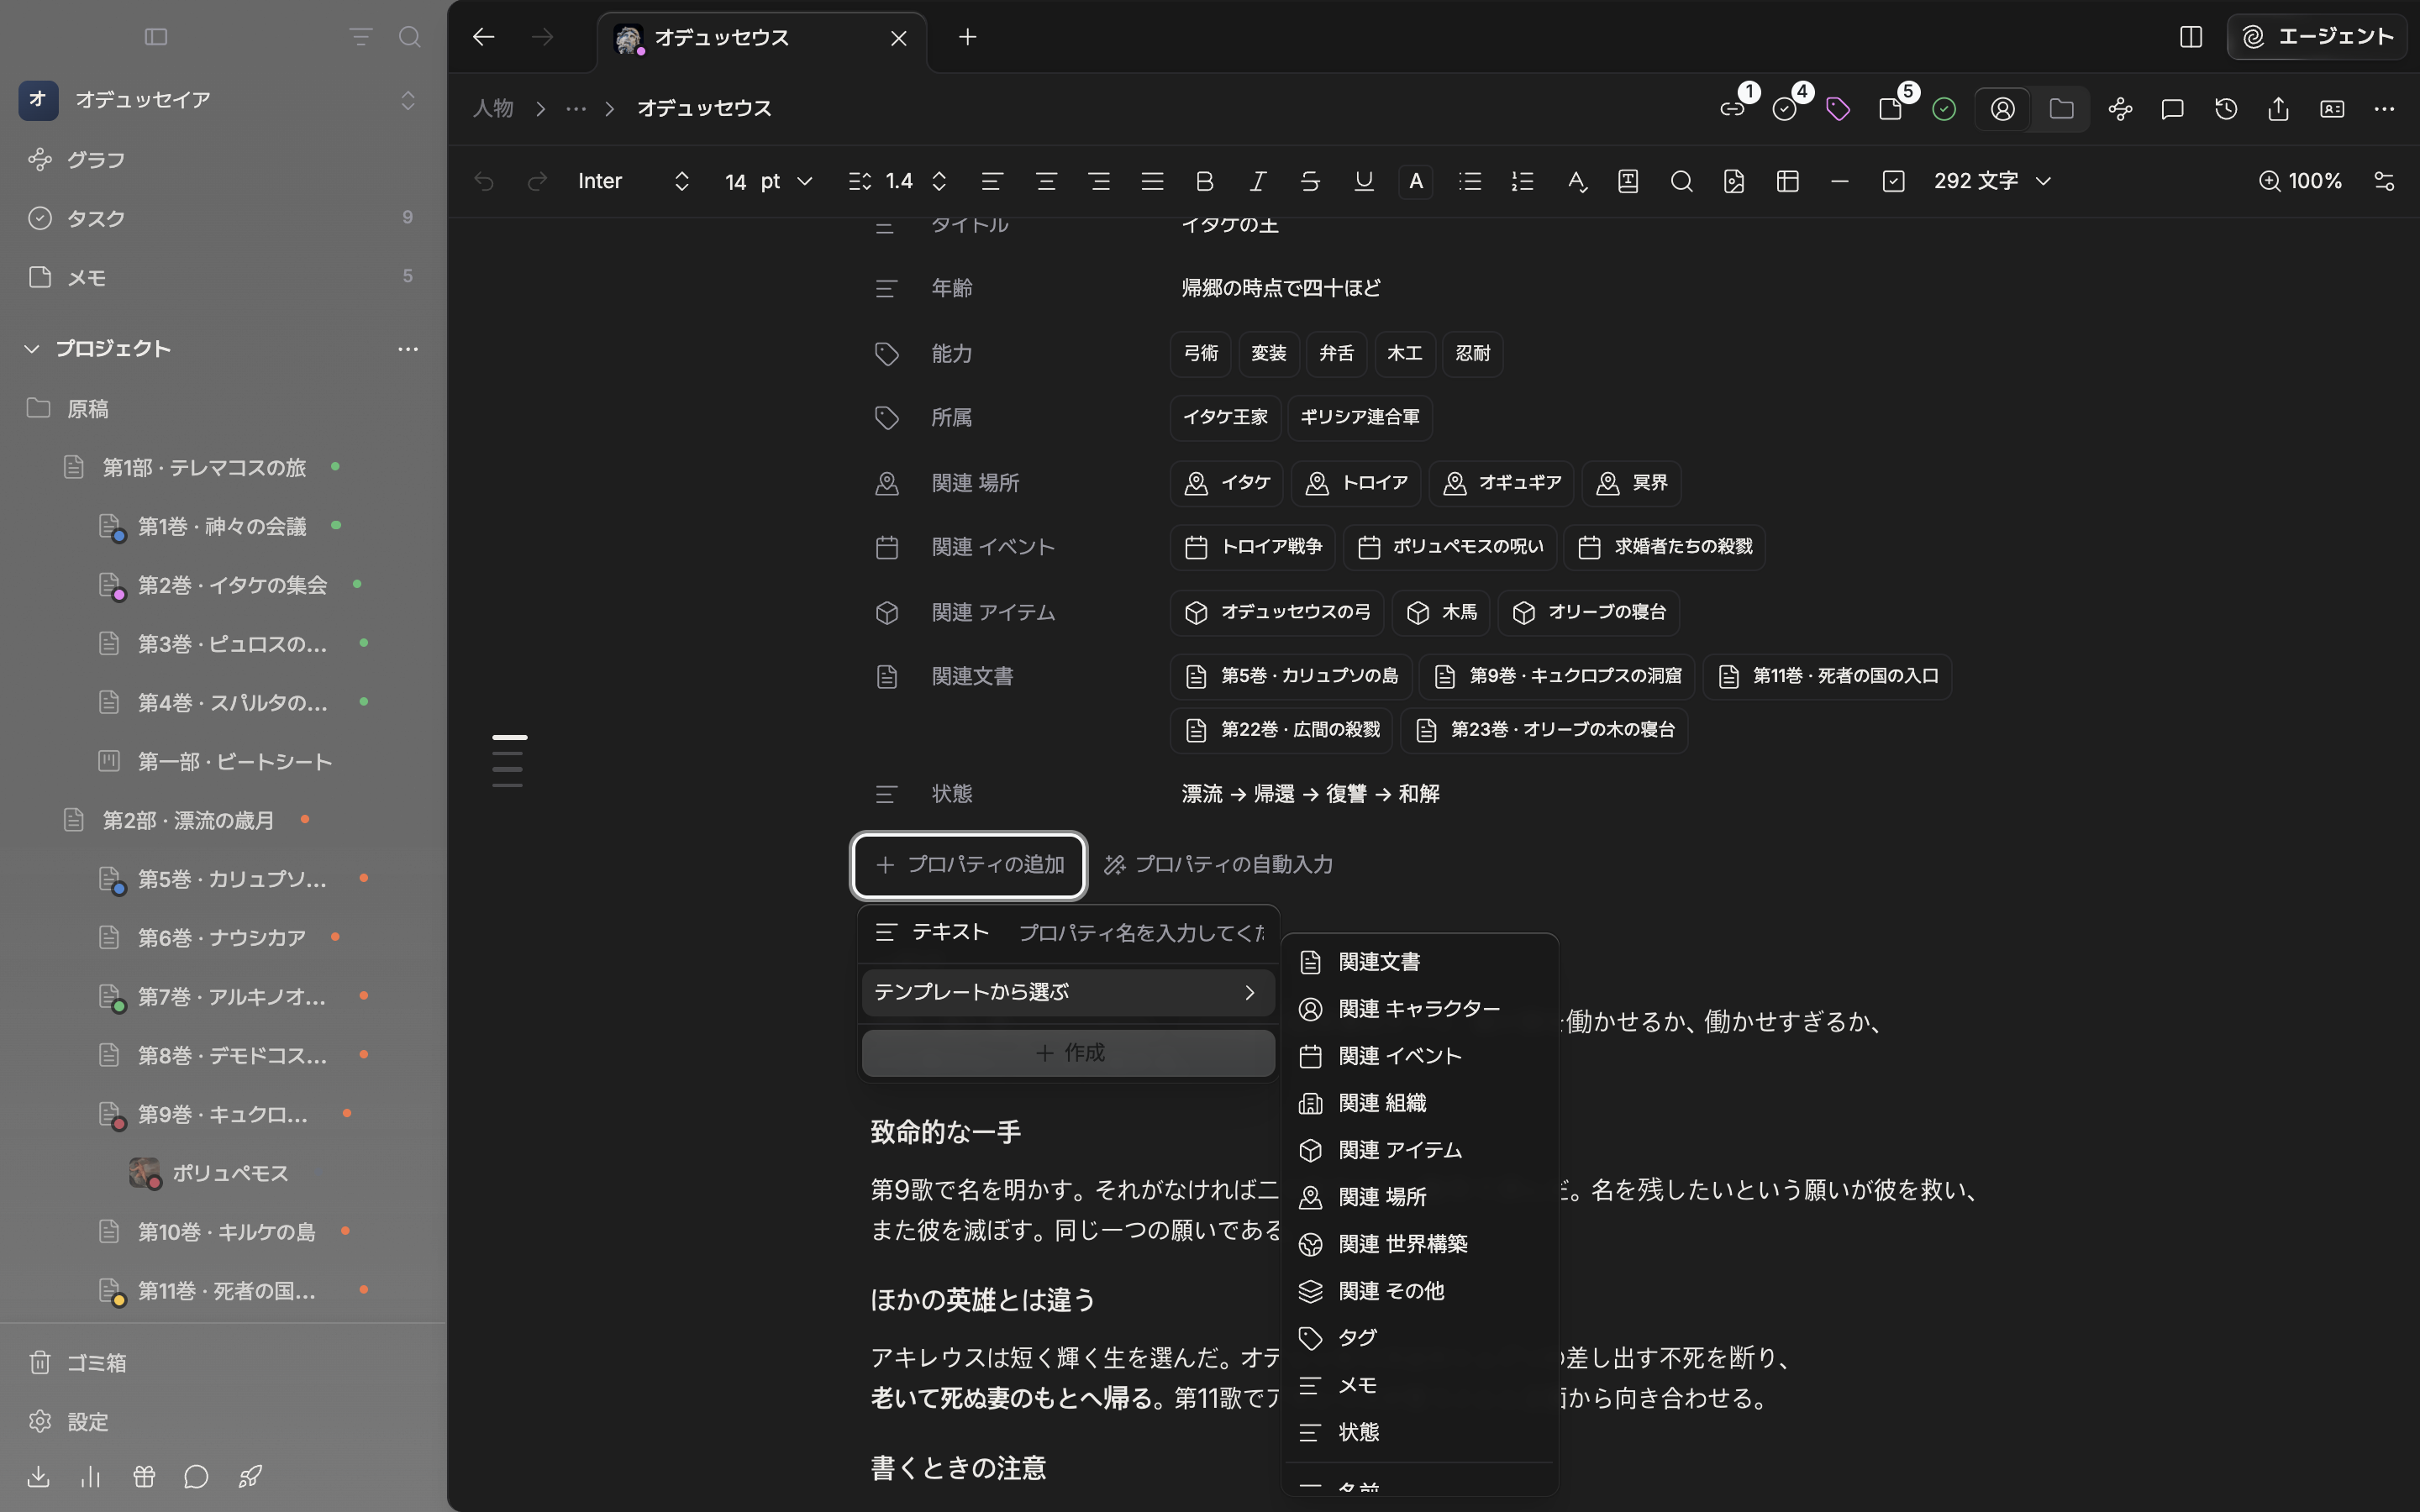Toggle the sidebar panel icon

[156, 37]
